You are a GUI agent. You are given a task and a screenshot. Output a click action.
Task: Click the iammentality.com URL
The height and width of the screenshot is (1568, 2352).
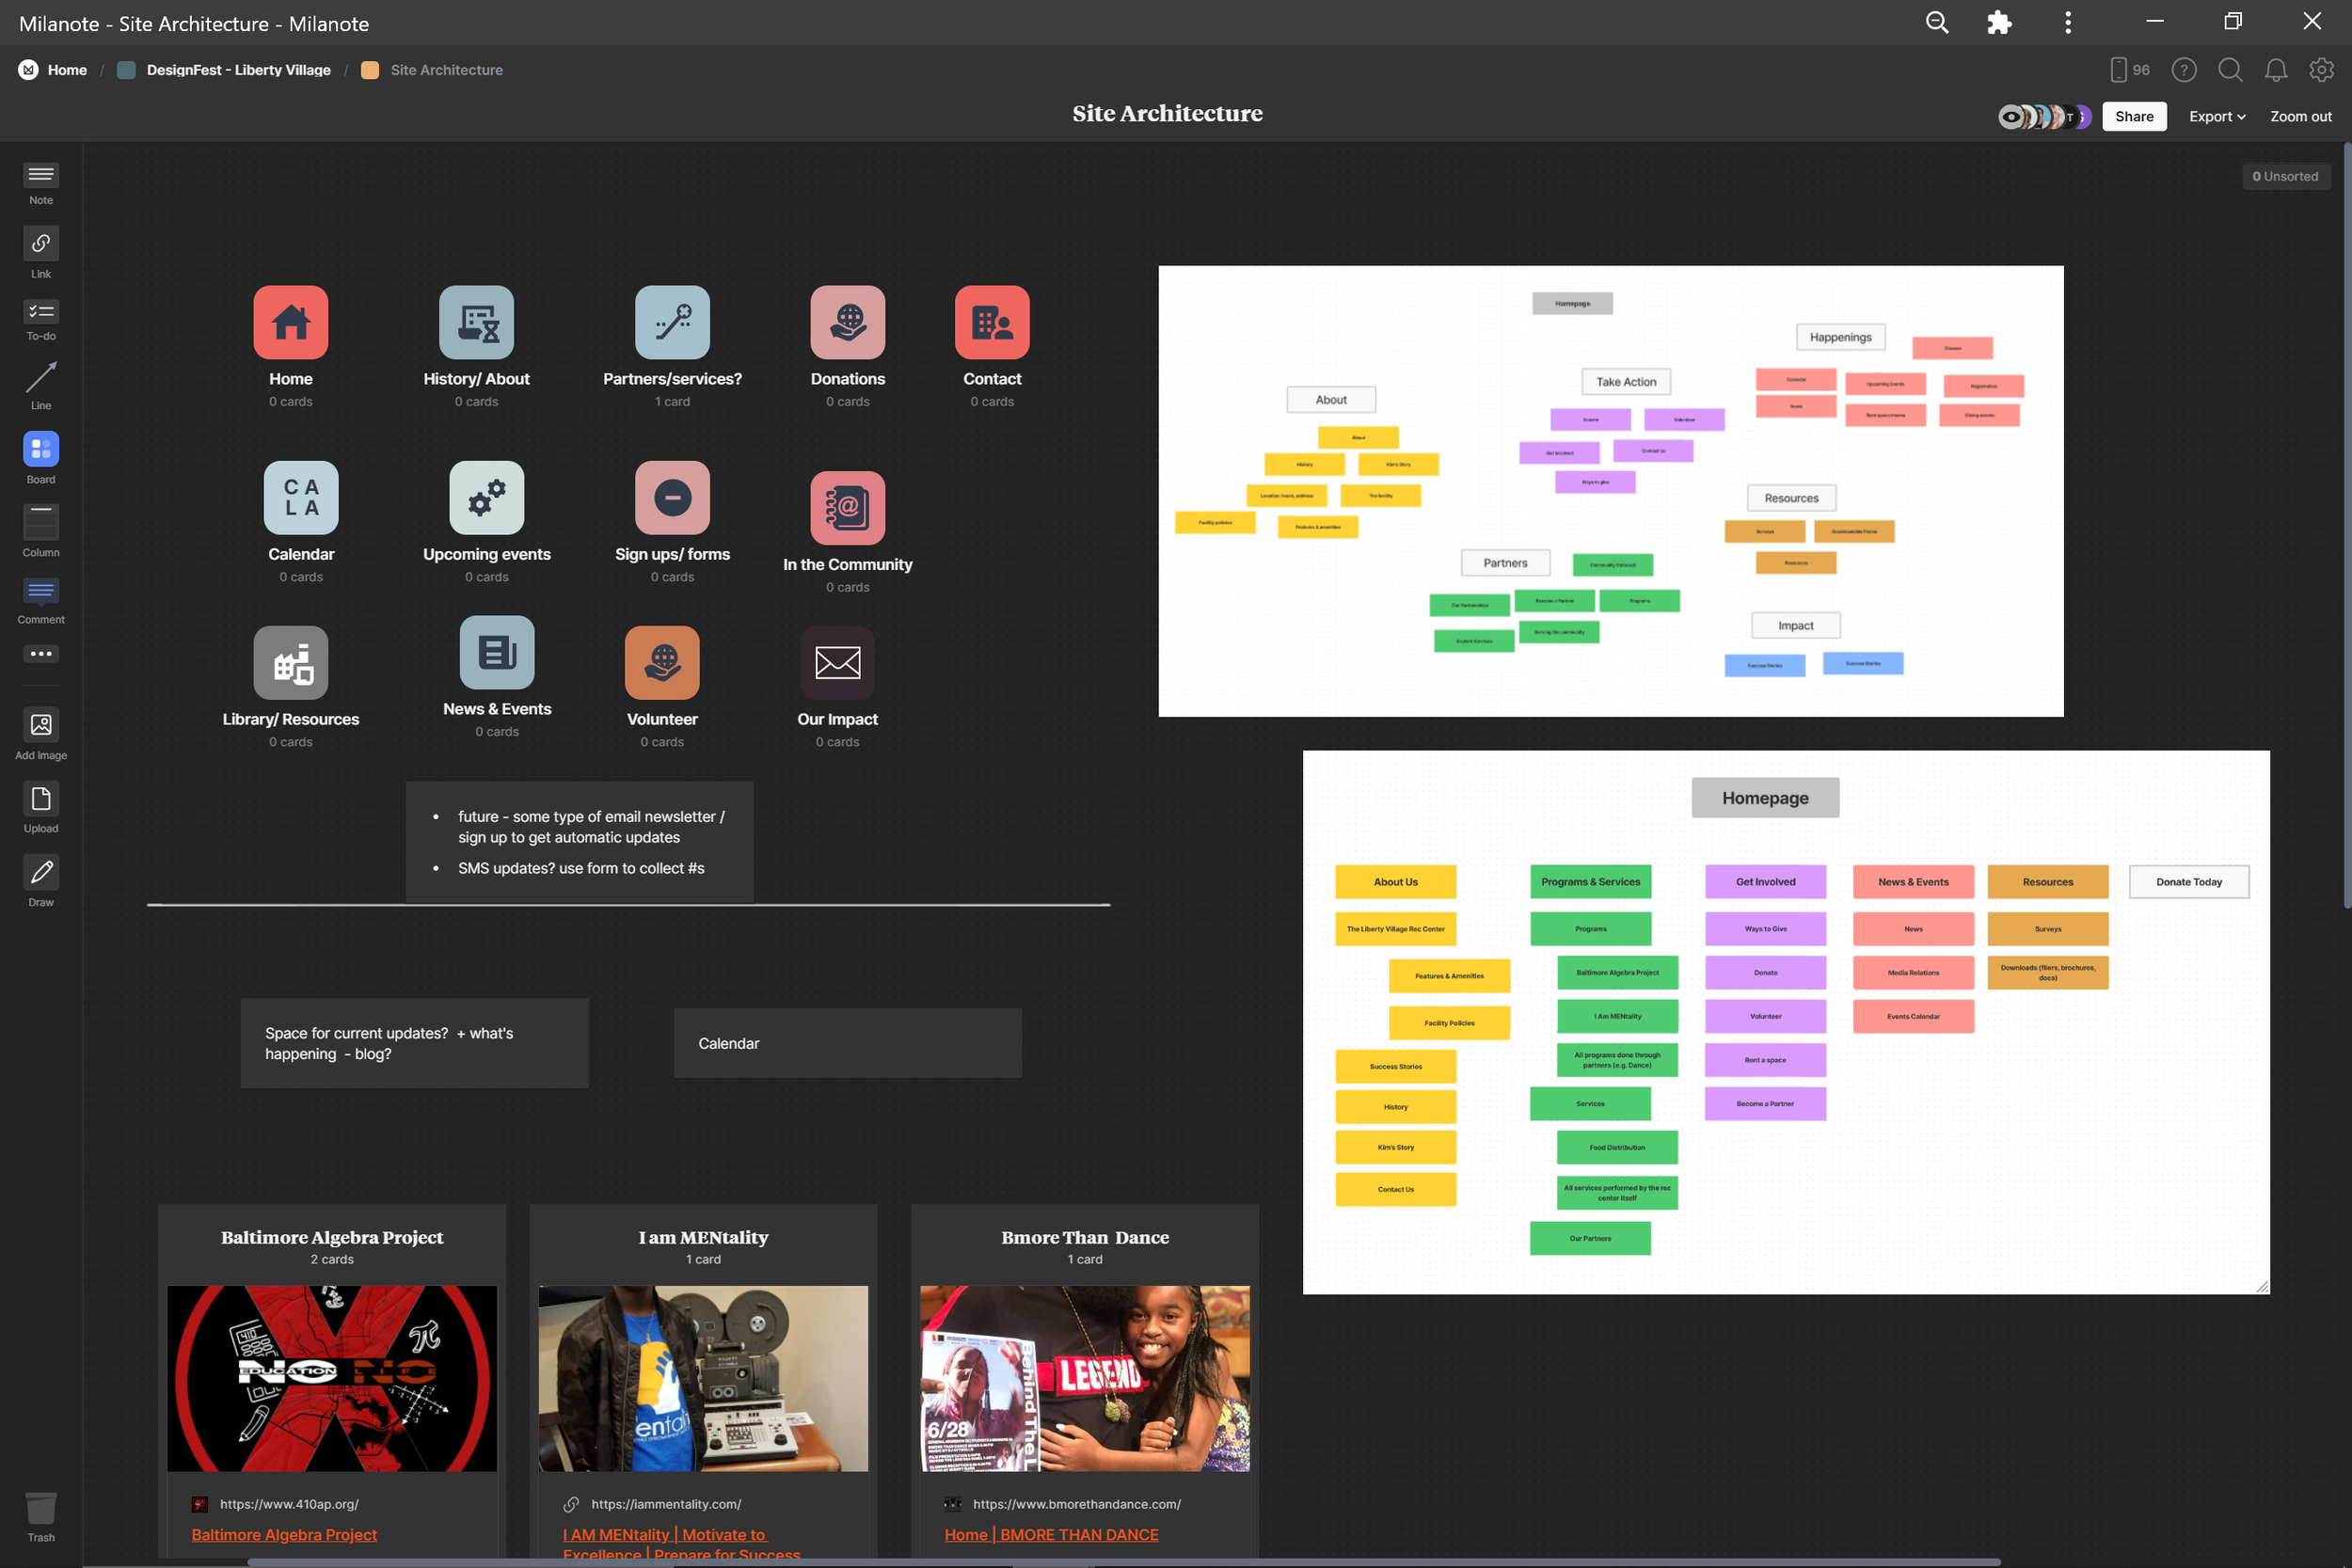point(666,1504)
